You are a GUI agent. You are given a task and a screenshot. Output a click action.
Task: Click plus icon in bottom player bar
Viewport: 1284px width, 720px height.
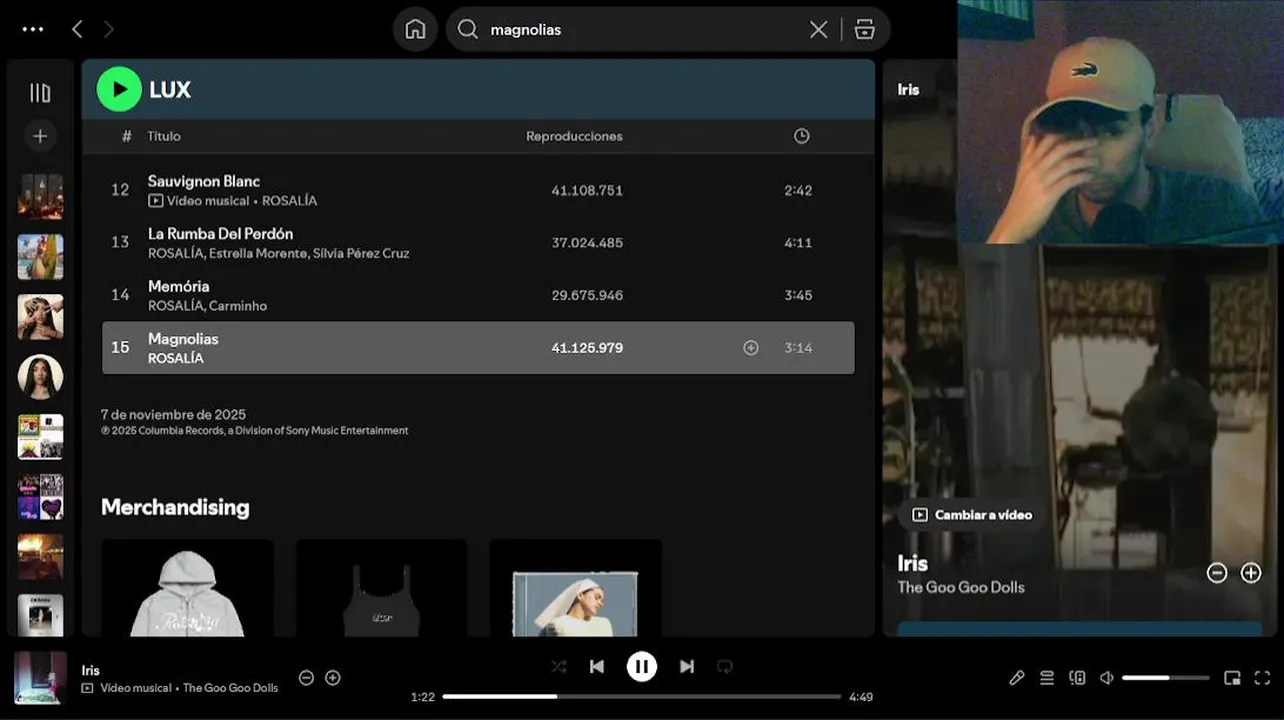pos(333,678)
